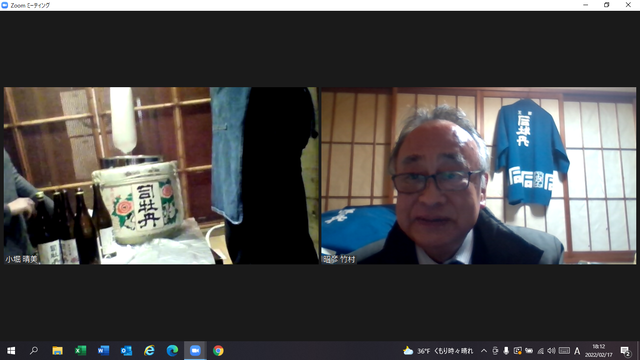Click name label 昭彦 竹村
640x360 pixels.
point(339,259)
